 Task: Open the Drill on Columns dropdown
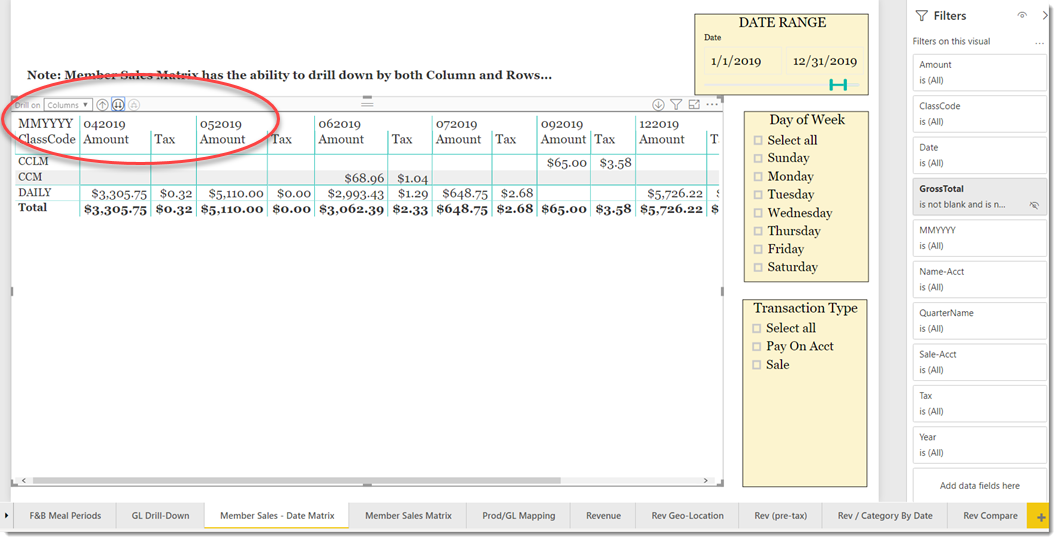coord(67,105)
